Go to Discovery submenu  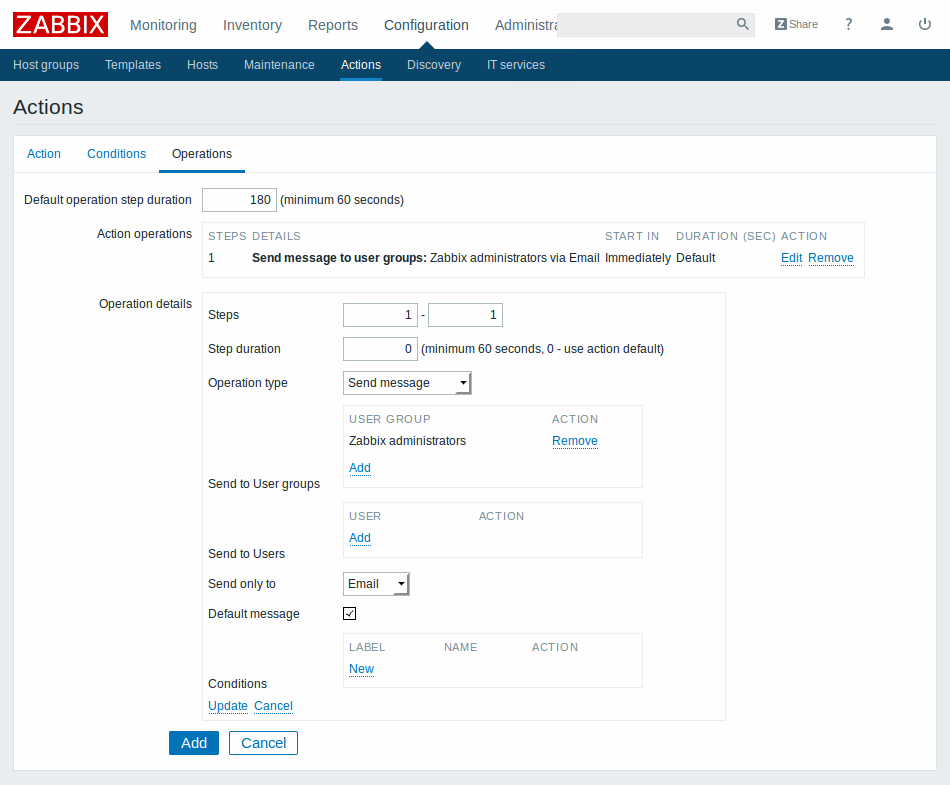[434, 65]
